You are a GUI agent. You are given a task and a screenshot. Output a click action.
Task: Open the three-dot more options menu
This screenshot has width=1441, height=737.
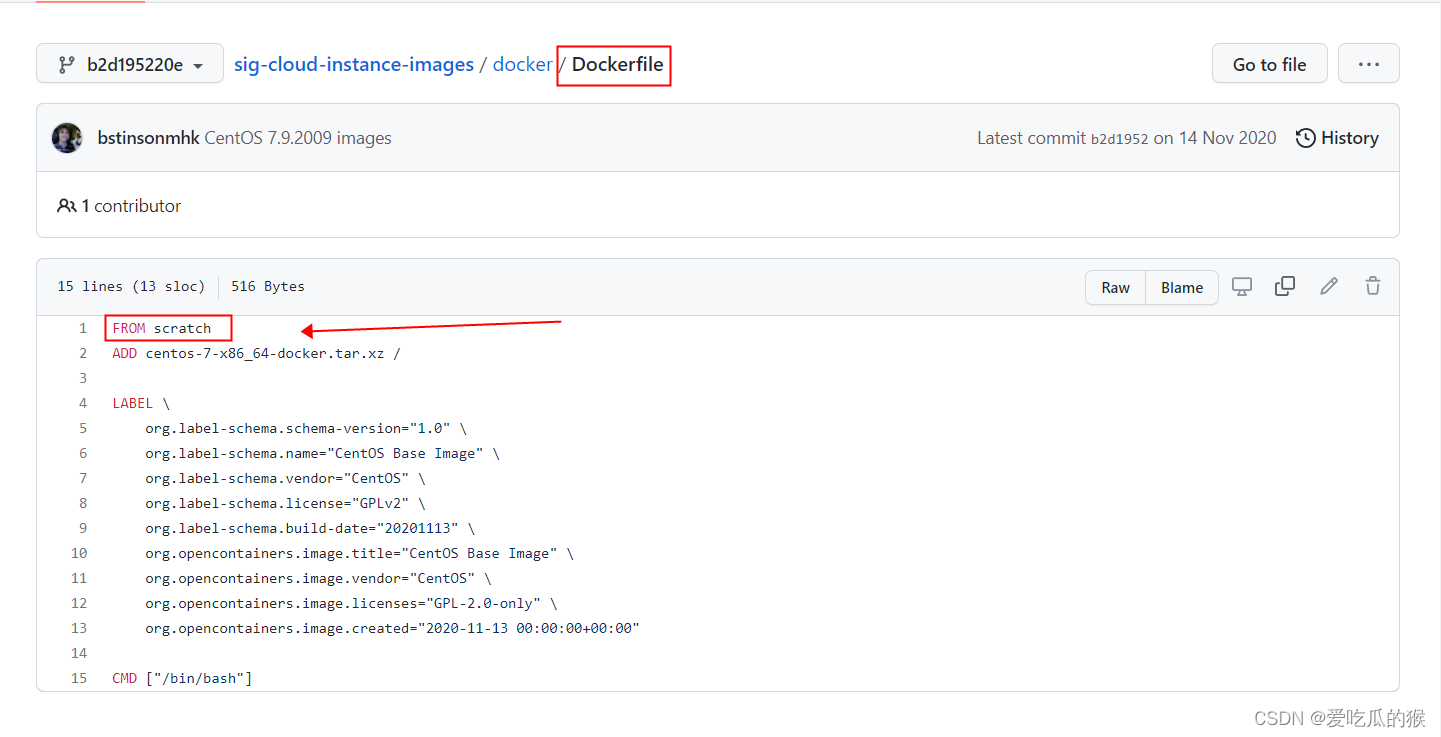click(1368, 64)
